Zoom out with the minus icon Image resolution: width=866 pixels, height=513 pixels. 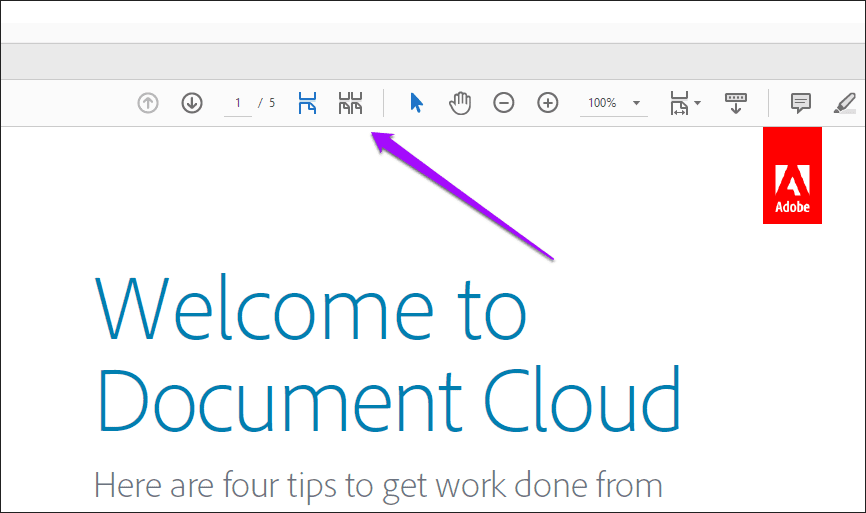click(x=504, y=103)
